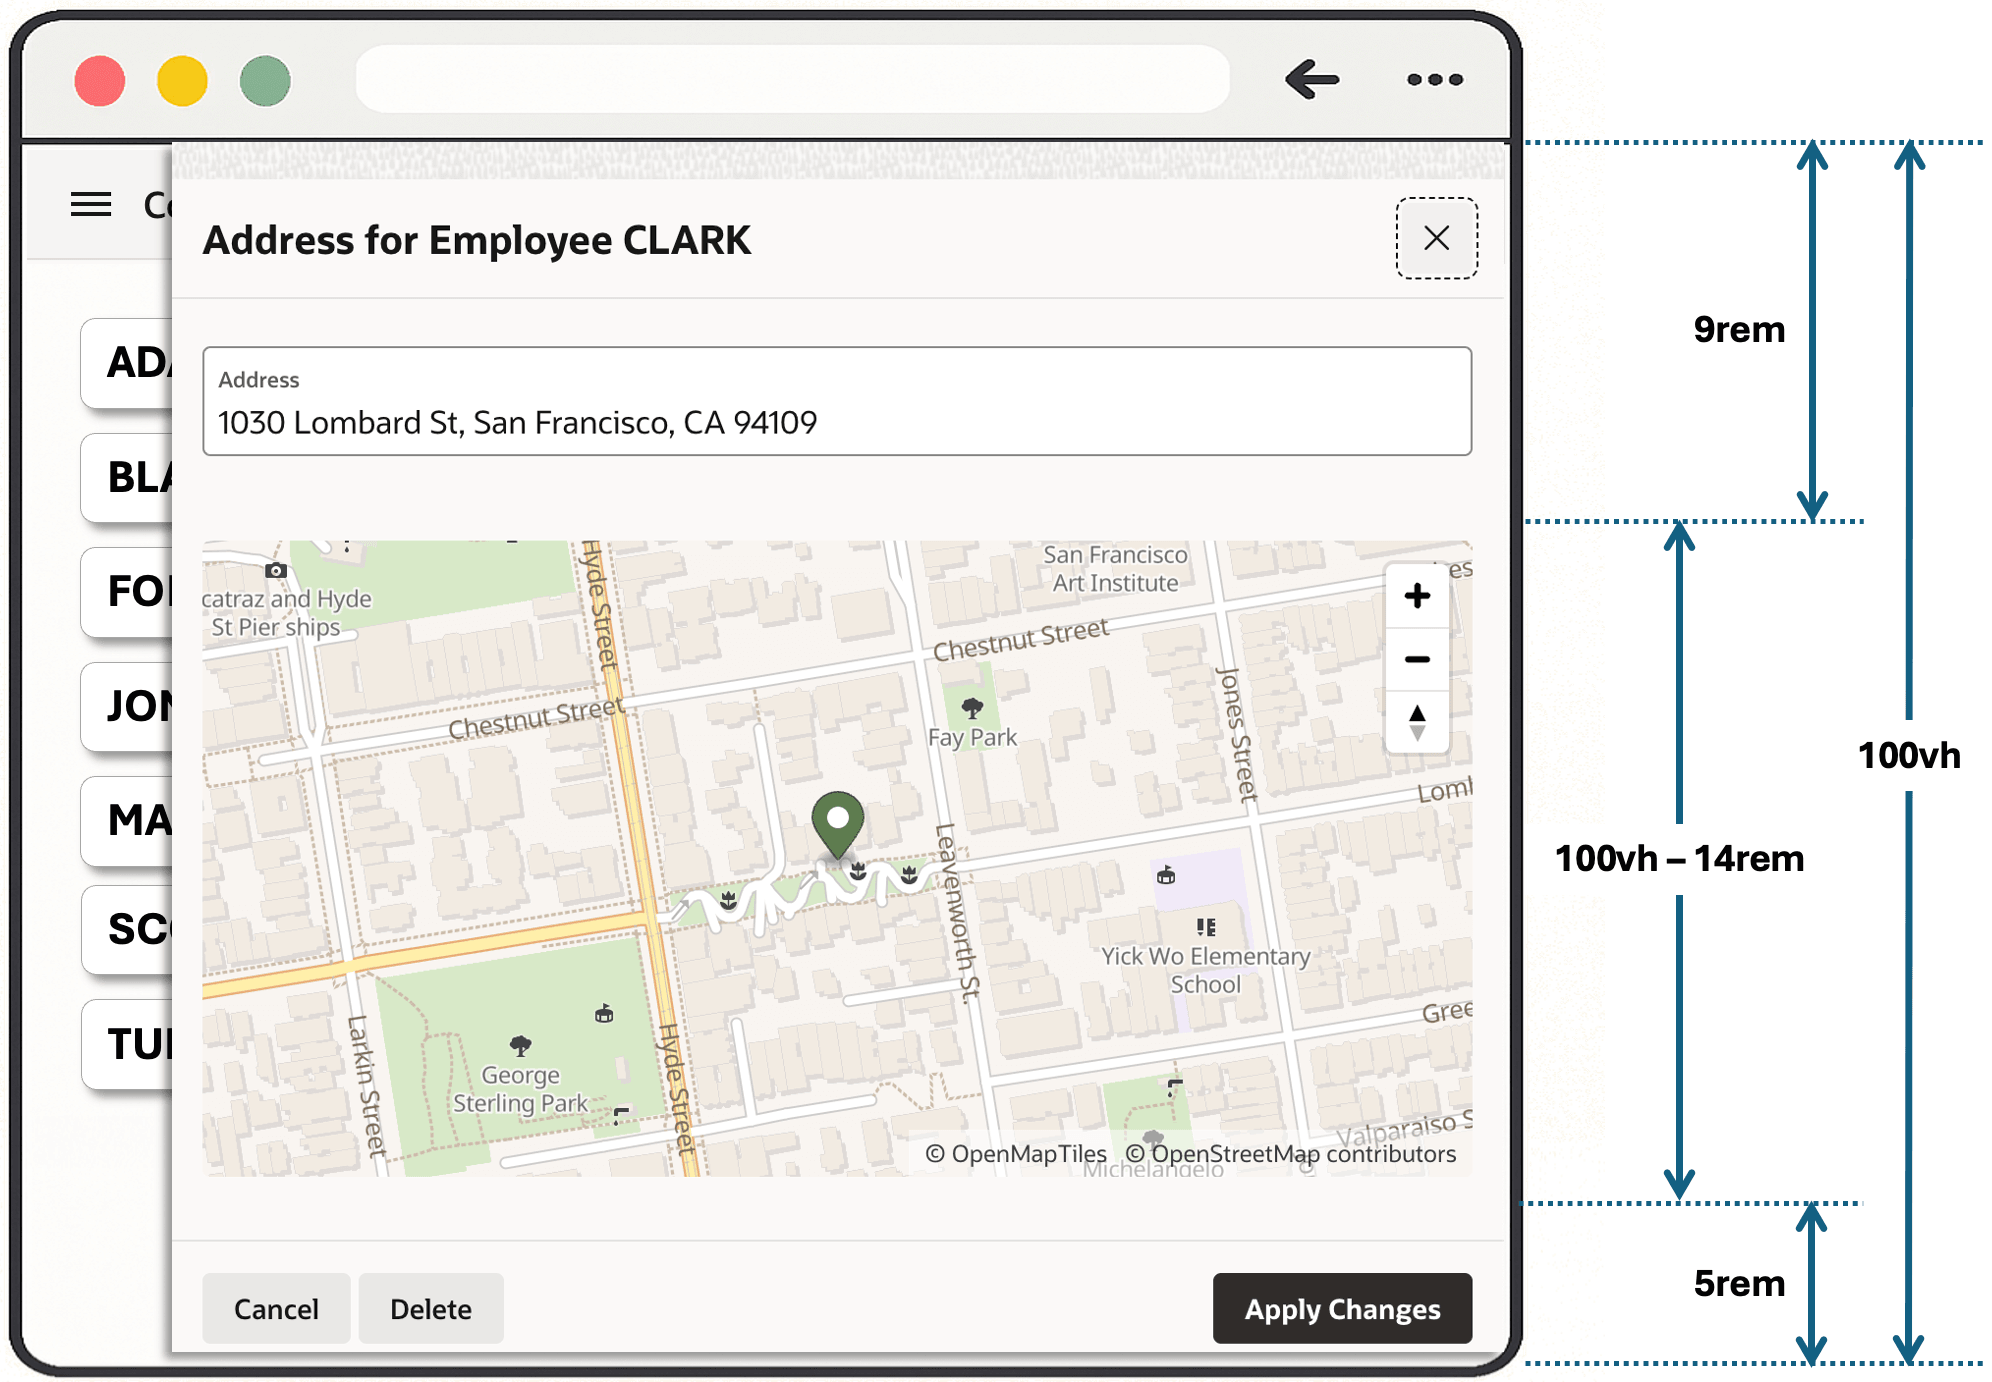Open the browser three-dot menu
This screenshot has width=1992, height=1382.
click(1434, 79)
